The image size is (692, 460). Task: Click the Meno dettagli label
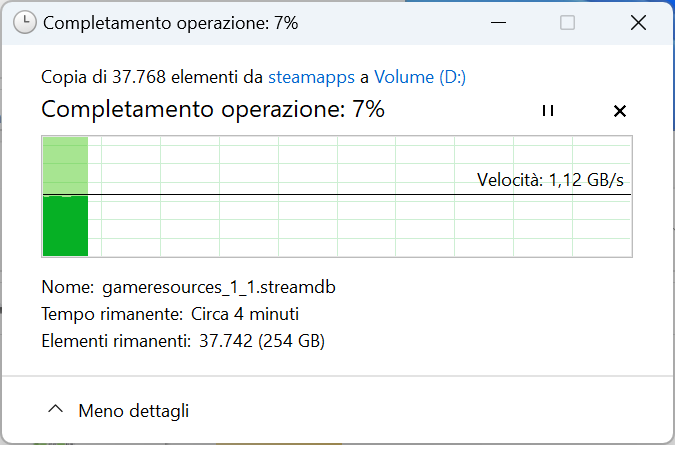133,410
